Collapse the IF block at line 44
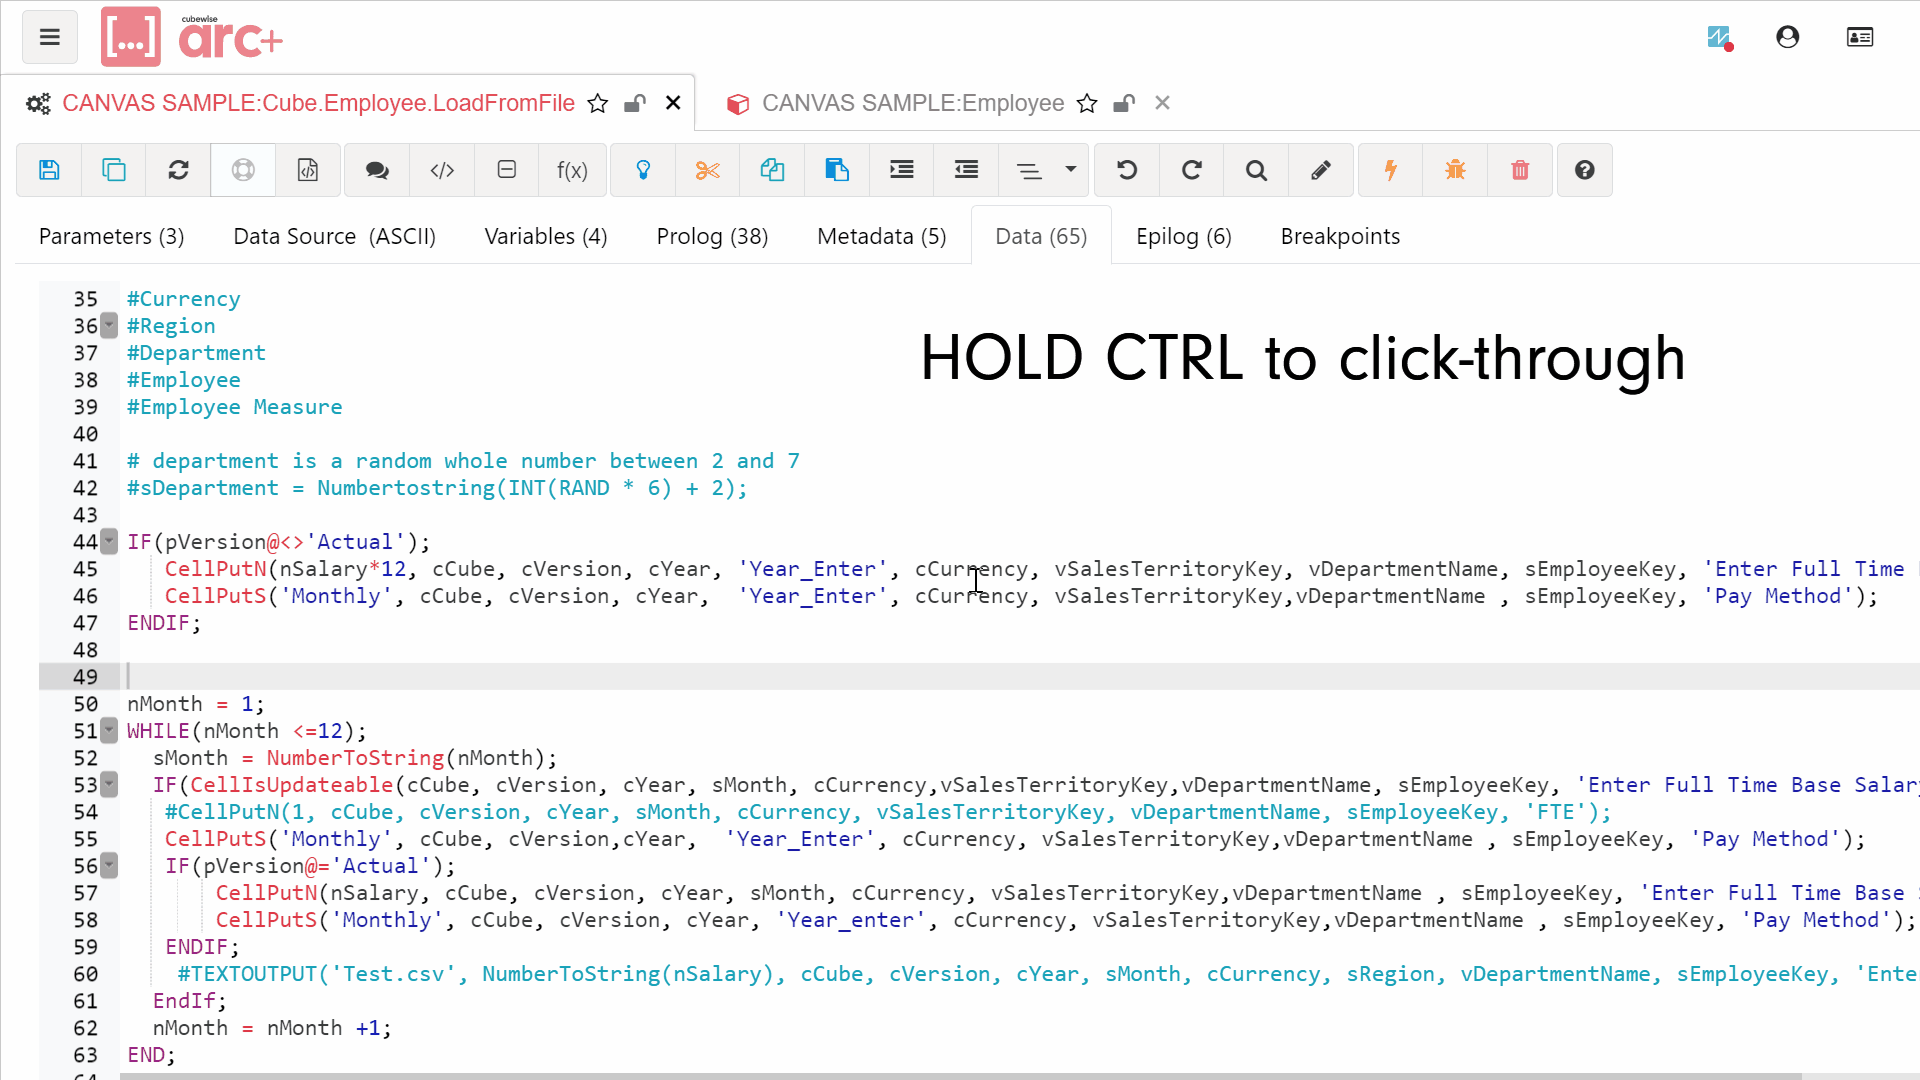 pos(110,542)
